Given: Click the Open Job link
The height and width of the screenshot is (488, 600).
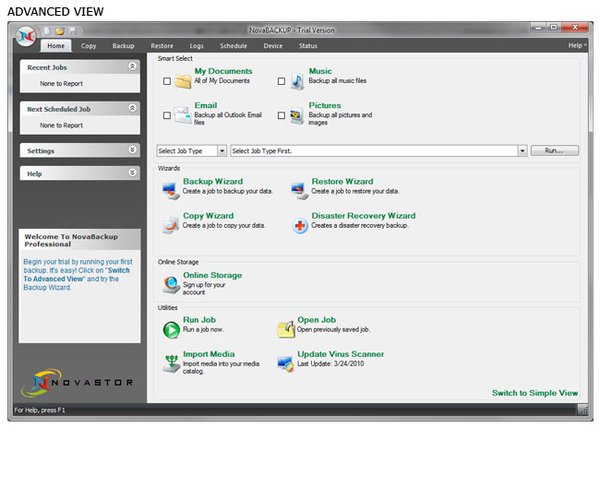Looking at the screenshot, I should 316,320.
